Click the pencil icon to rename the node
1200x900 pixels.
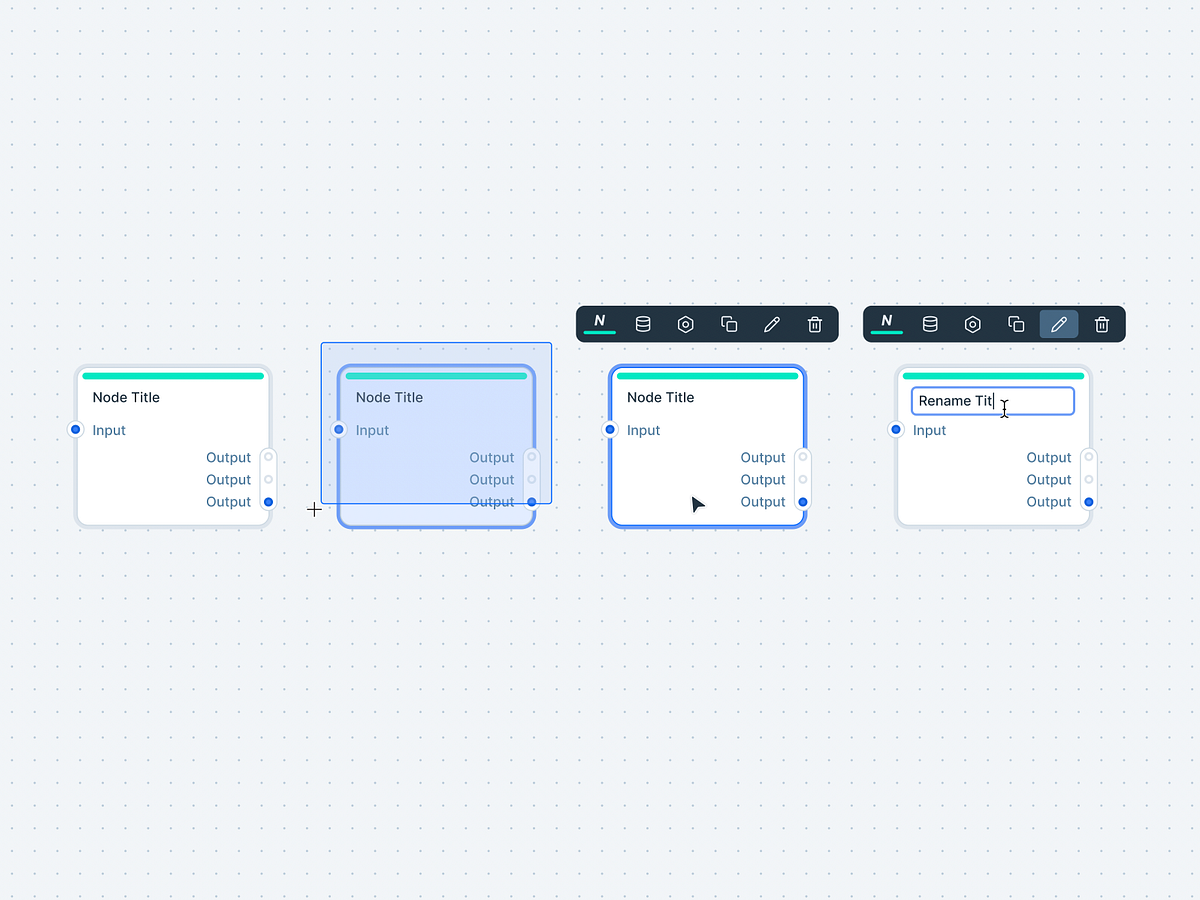coord(771,324)
